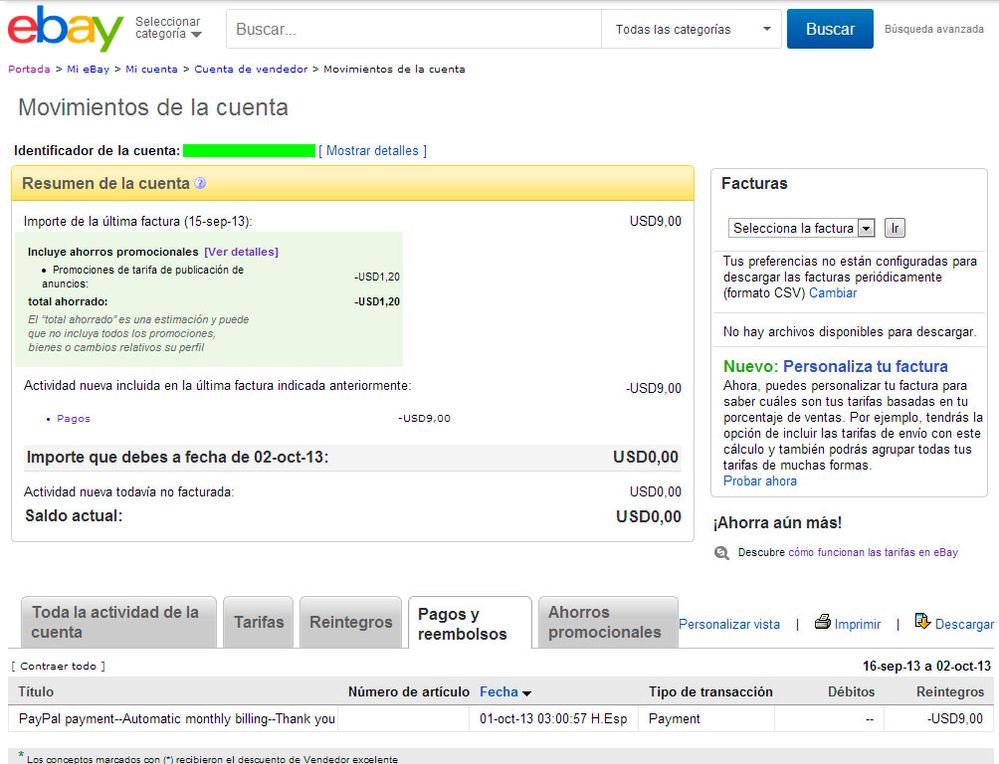999x764 pixels.
Task: Open the Reintegros tab
Action: (x=351, y=622)
